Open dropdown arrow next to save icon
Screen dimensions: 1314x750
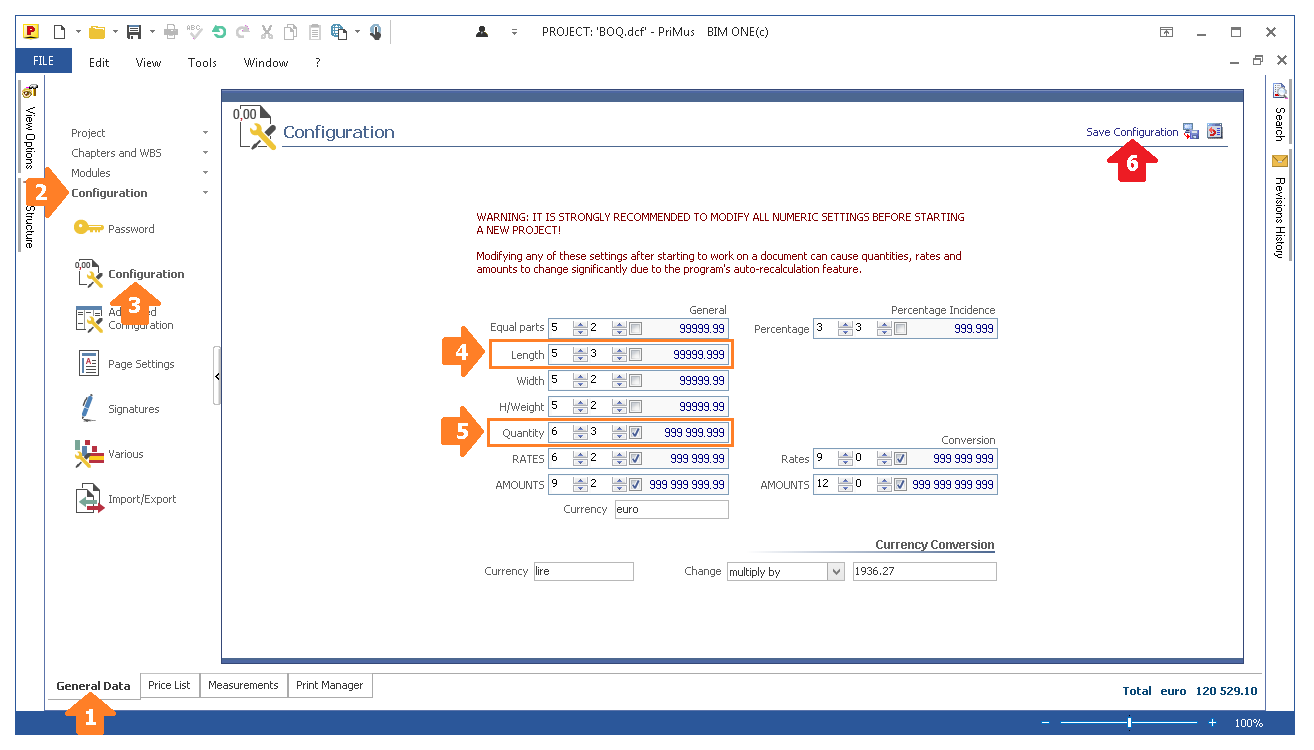tap(152, 32)
